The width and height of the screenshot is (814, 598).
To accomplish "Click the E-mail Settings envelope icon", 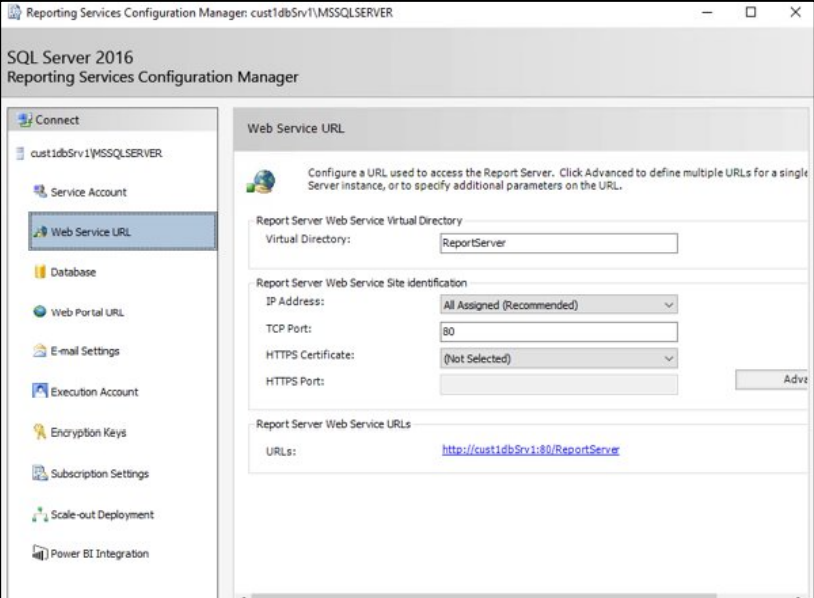I will (40, 351).
